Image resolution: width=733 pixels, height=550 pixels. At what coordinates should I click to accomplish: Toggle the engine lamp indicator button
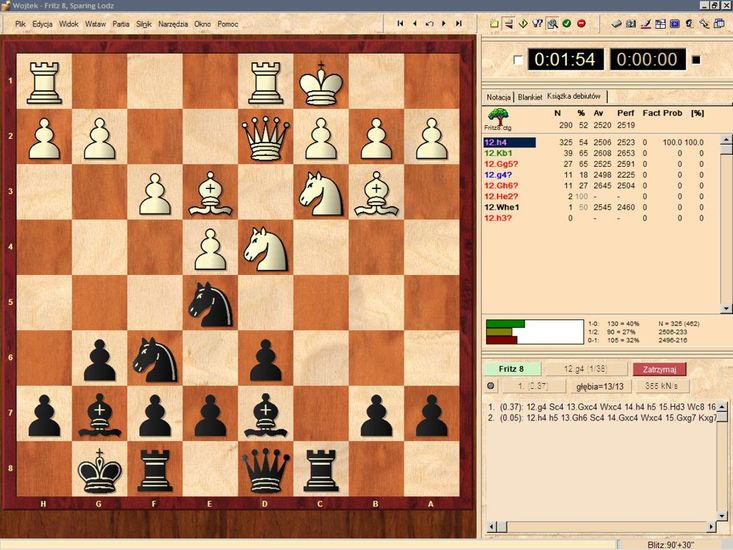click(490, 385)
